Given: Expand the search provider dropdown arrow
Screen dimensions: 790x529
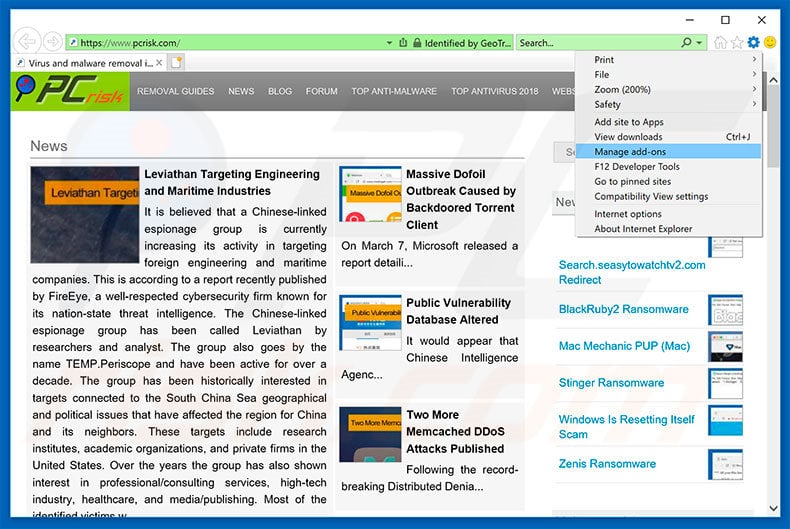Looking at the screenshot, I should pos(699,43).
